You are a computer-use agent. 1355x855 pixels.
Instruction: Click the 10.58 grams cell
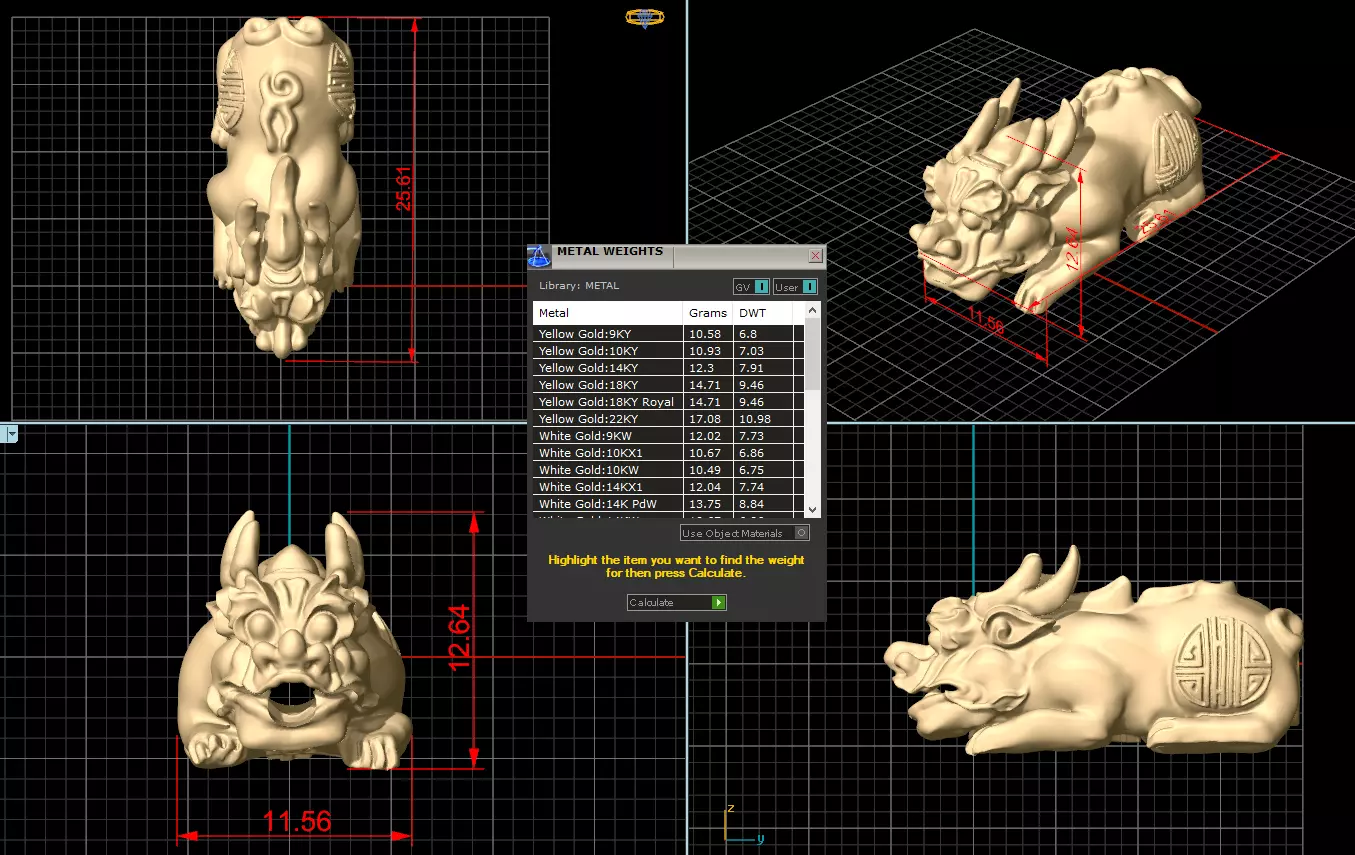point(708,334)
